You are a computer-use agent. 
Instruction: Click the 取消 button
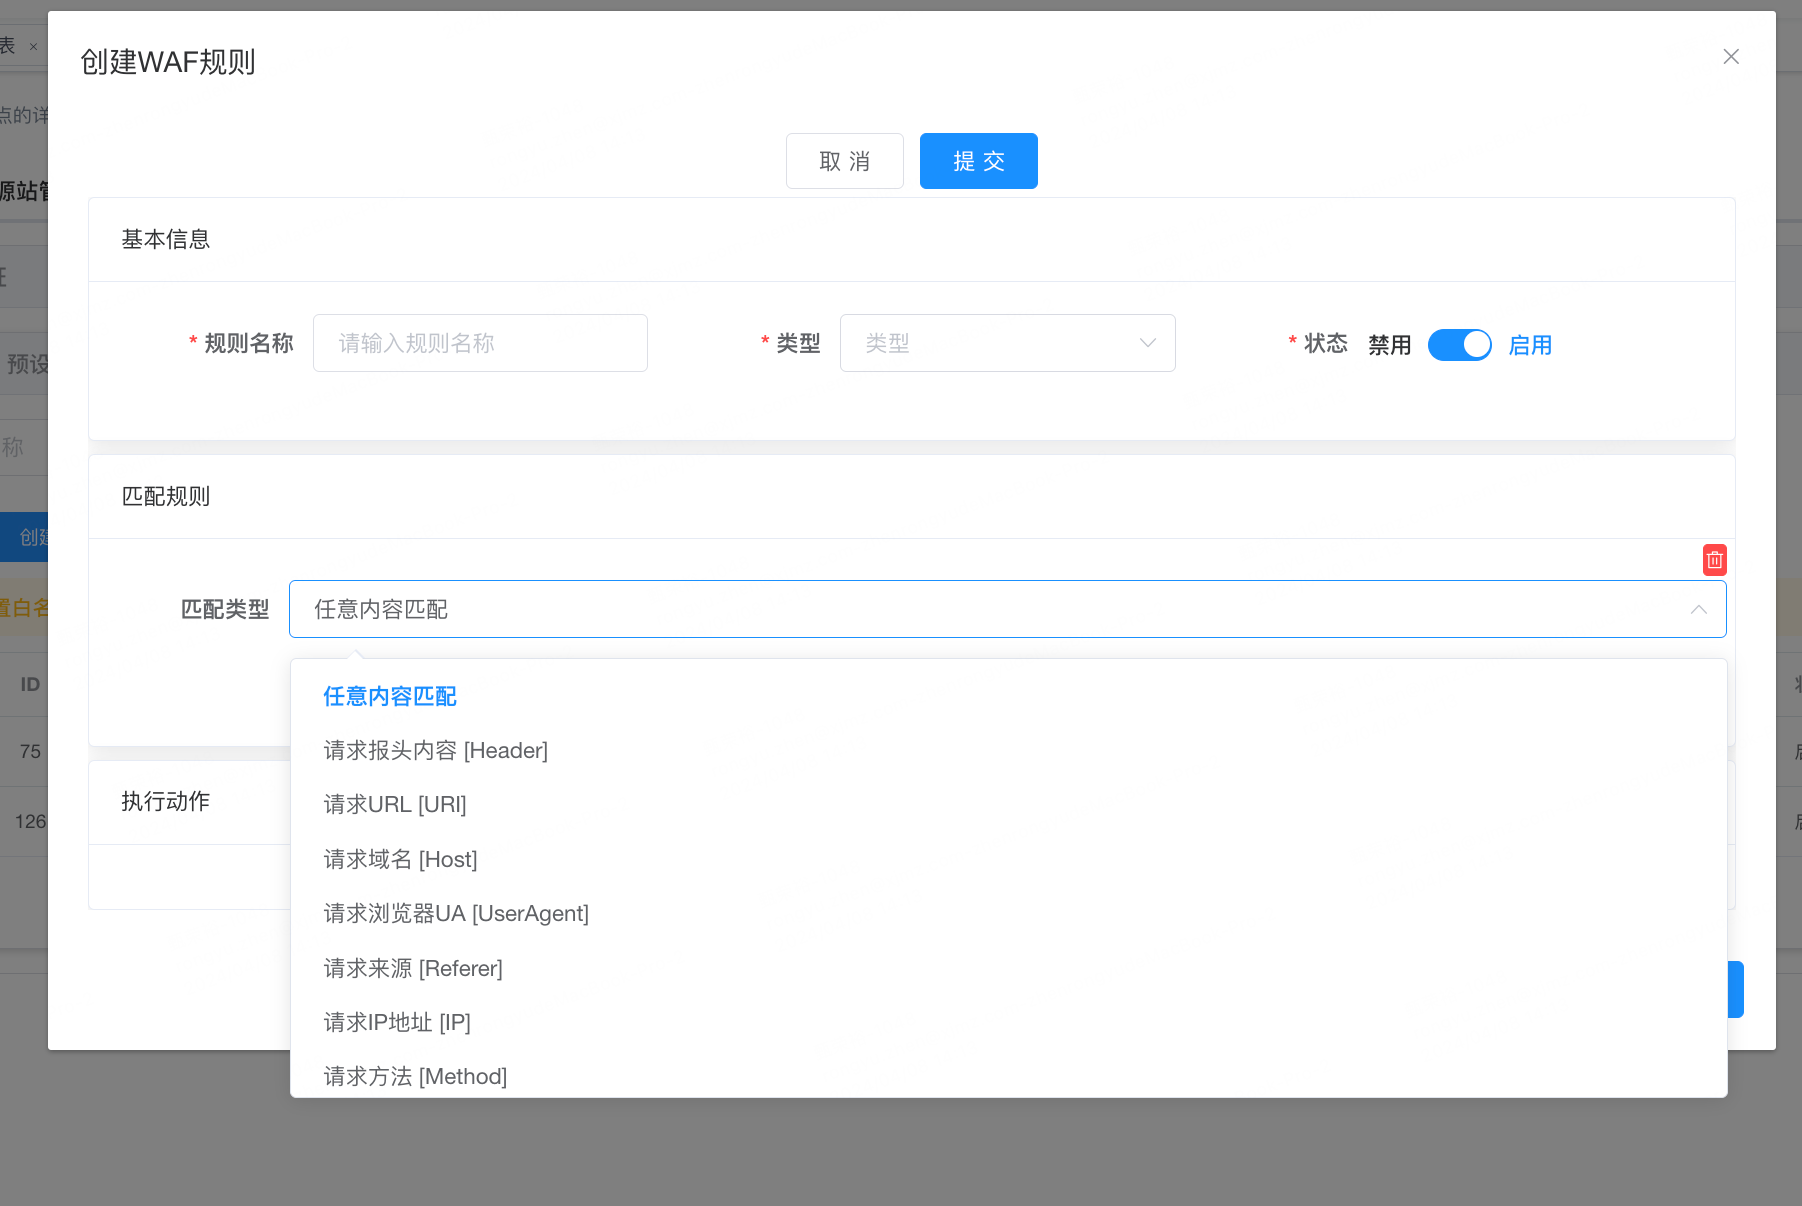844,161
